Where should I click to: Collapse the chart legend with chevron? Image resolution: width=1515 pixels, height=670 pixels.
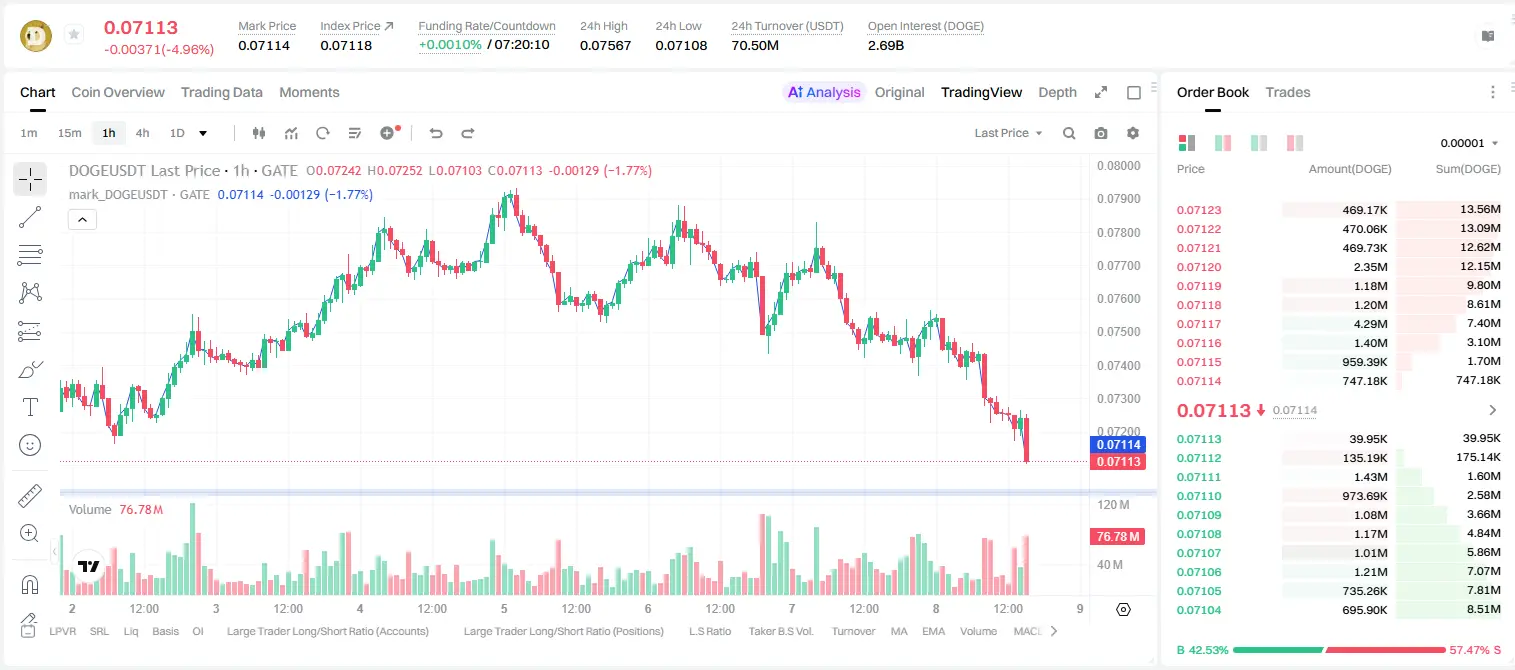click(82, 220)
